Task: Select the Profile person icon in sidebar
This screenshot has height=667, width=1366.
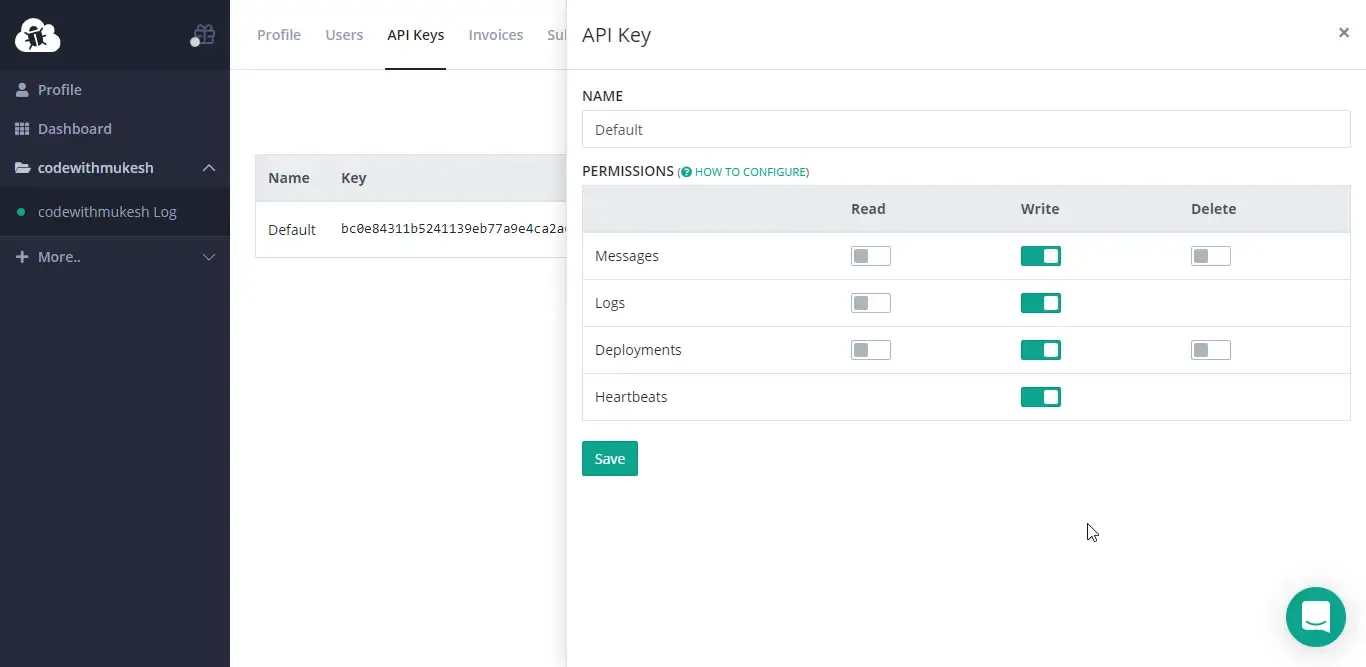Action: [21, 89]
